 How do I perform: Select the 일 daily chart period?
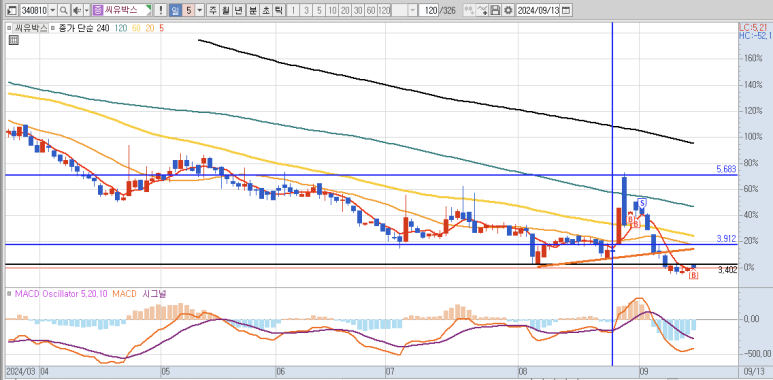(x=176, y=10)
